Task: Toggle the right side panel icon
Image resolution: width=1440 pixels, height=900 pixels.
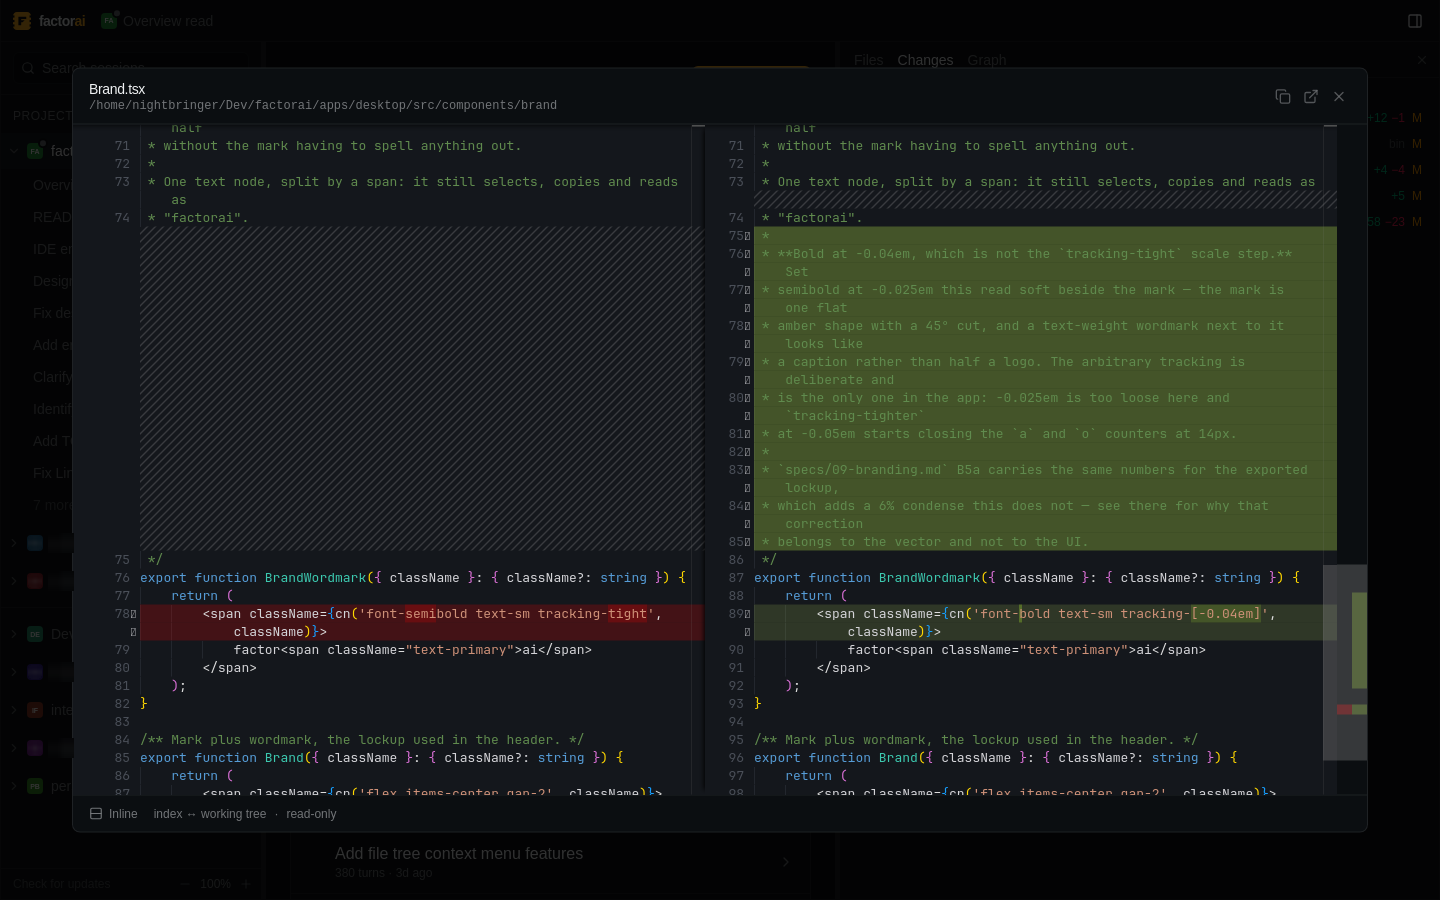Action: point(1415,21)
